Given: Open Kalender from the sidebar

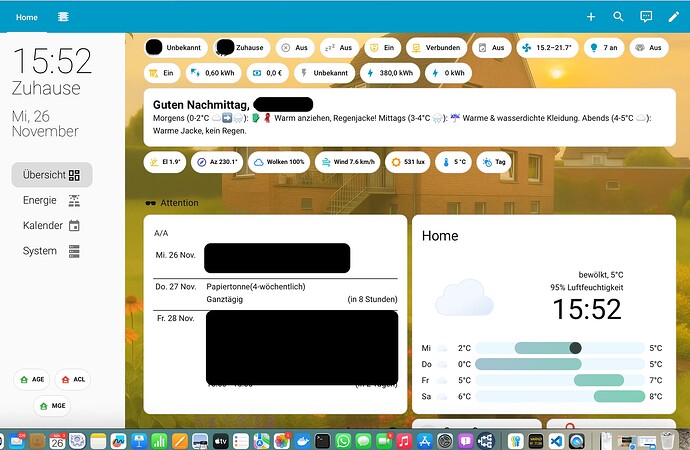Looking at the screenshot, I should (52, 225).
